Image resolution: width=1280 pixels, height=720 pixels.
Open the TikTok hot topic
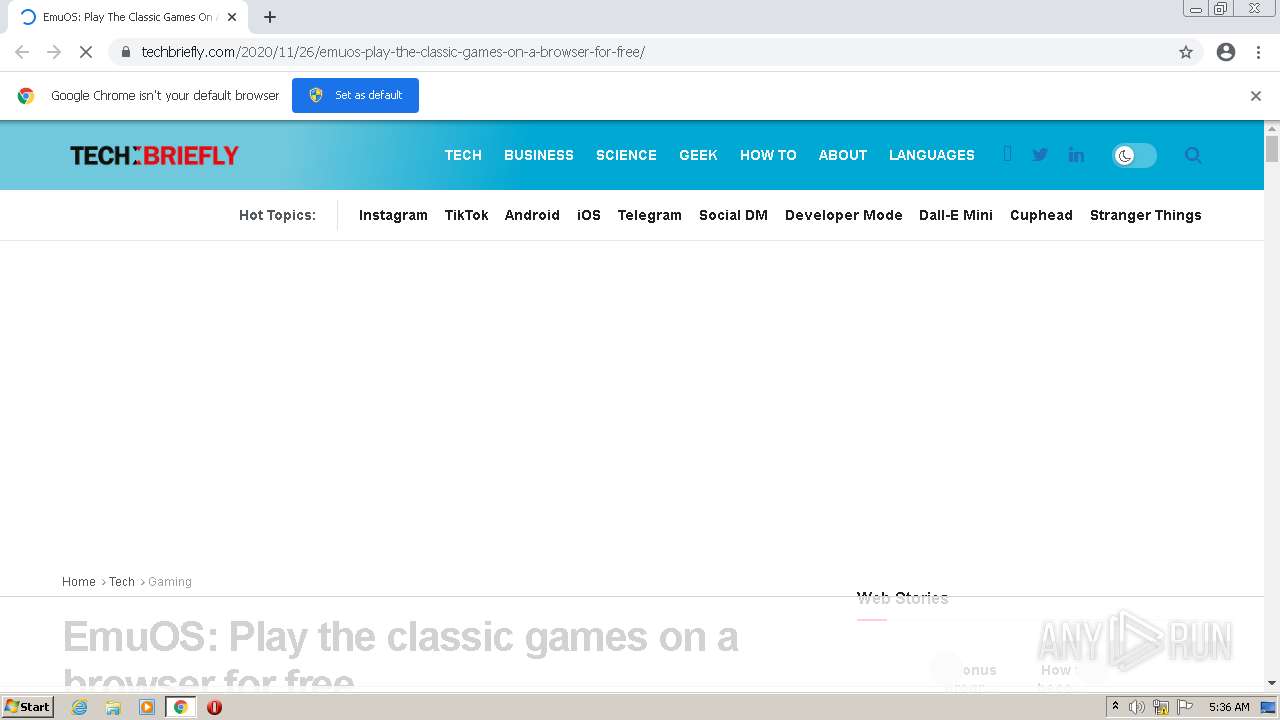[x=467, y=215]
